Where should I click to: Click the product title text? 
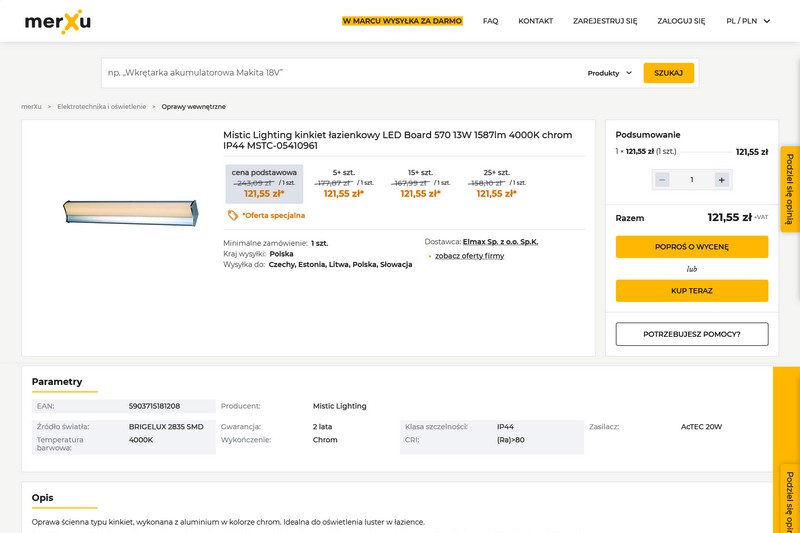[397, 140]
